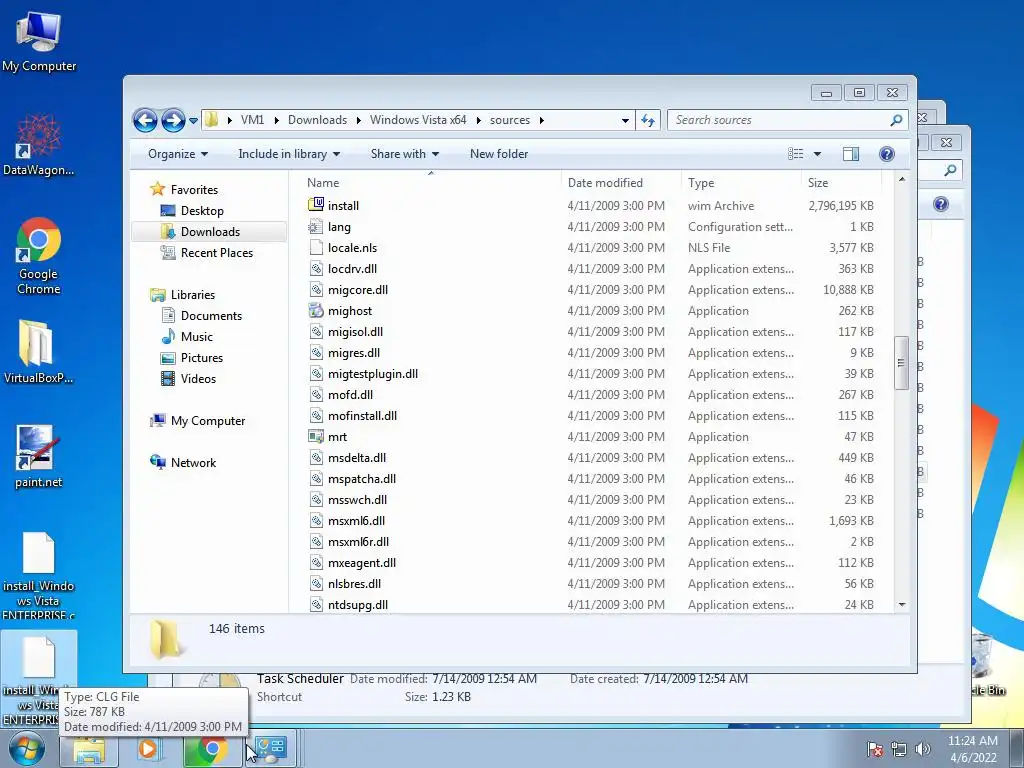Select the lang configuration file icon
Screen dimensions: 1024x768
316,227
